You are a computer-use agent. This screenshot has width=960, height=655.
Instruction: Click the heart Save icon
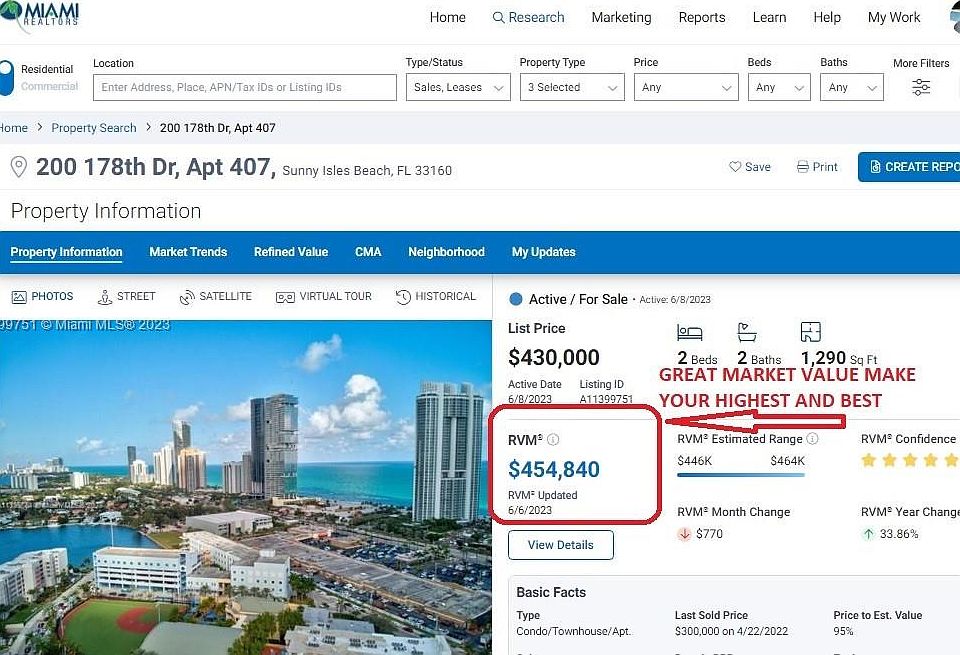point(735,167)
